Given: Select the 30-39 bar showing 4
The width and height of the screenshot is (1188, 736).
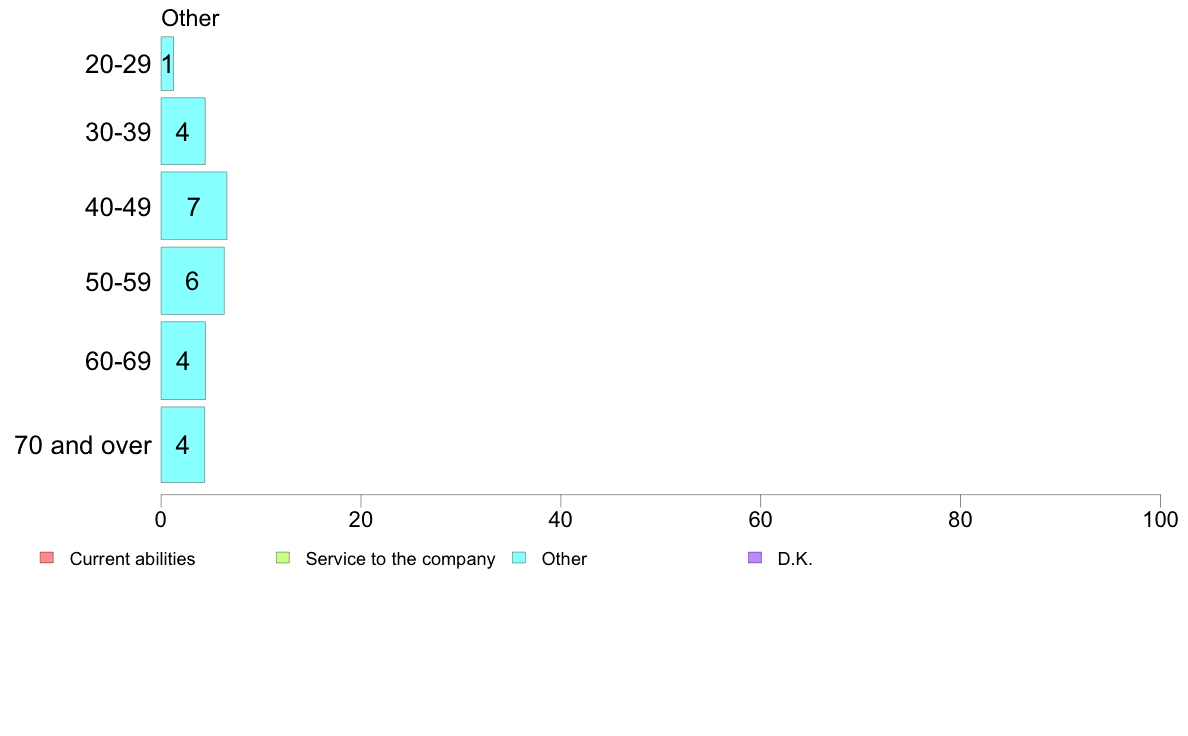Looking at the screenshot, I should pos(183,131).
